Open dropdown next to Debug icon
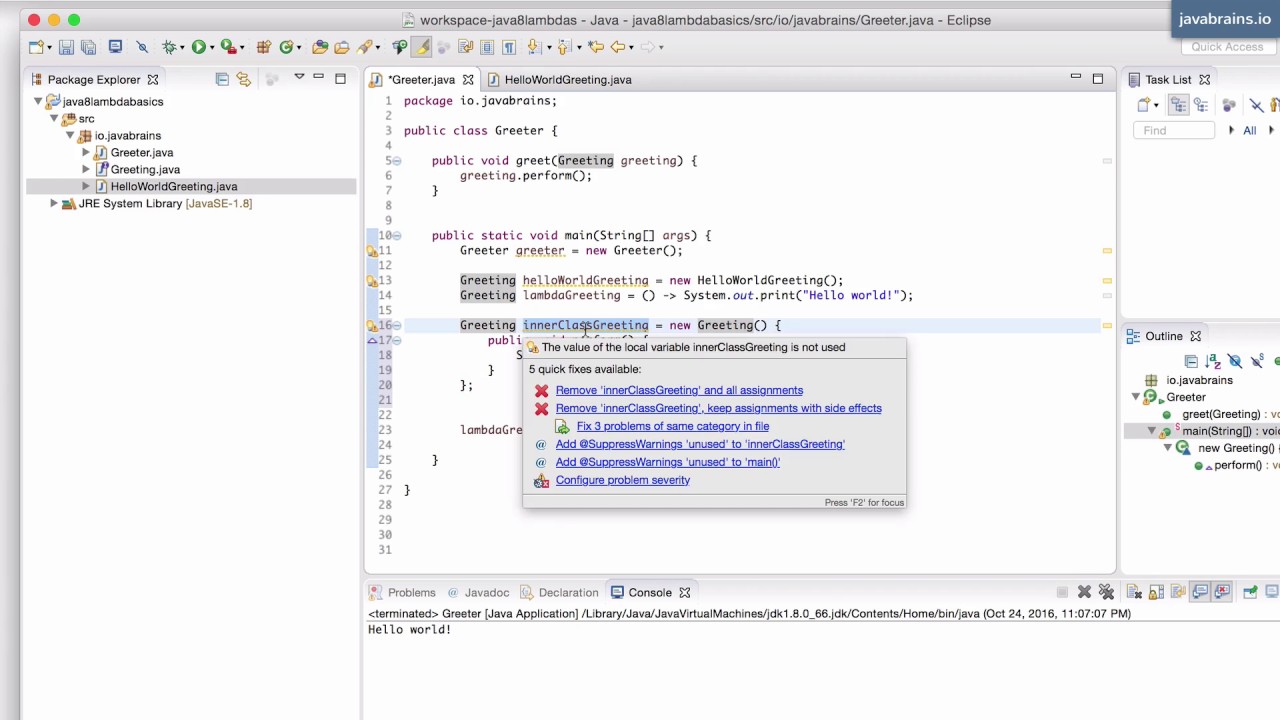 182,48
